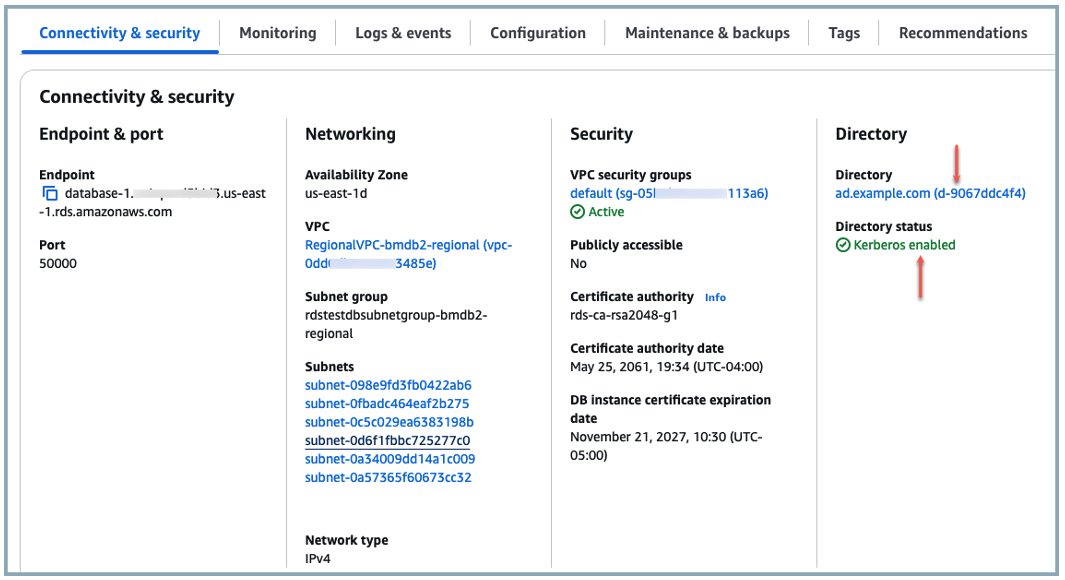This screenshot has height=580, width=1065.
Task: Select the Configuration tab
Action: tap(537, 33)
